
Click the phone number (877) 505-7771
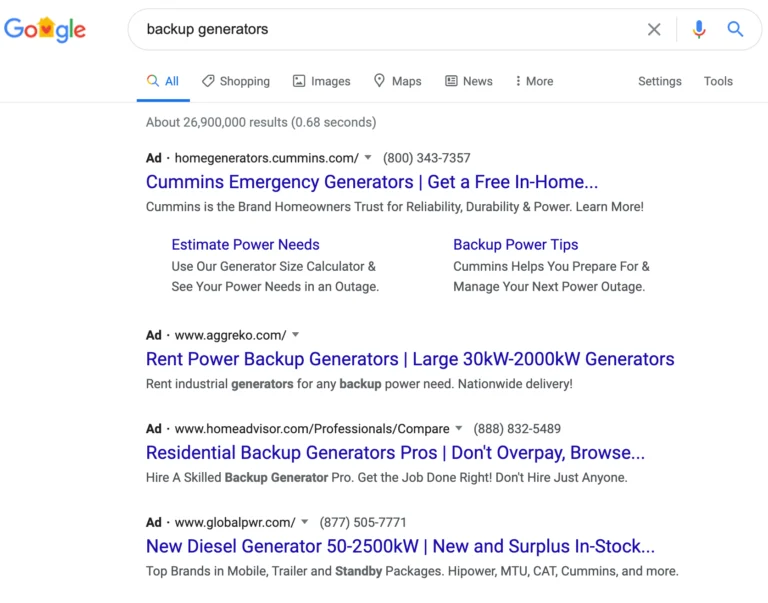pos(363,523)
